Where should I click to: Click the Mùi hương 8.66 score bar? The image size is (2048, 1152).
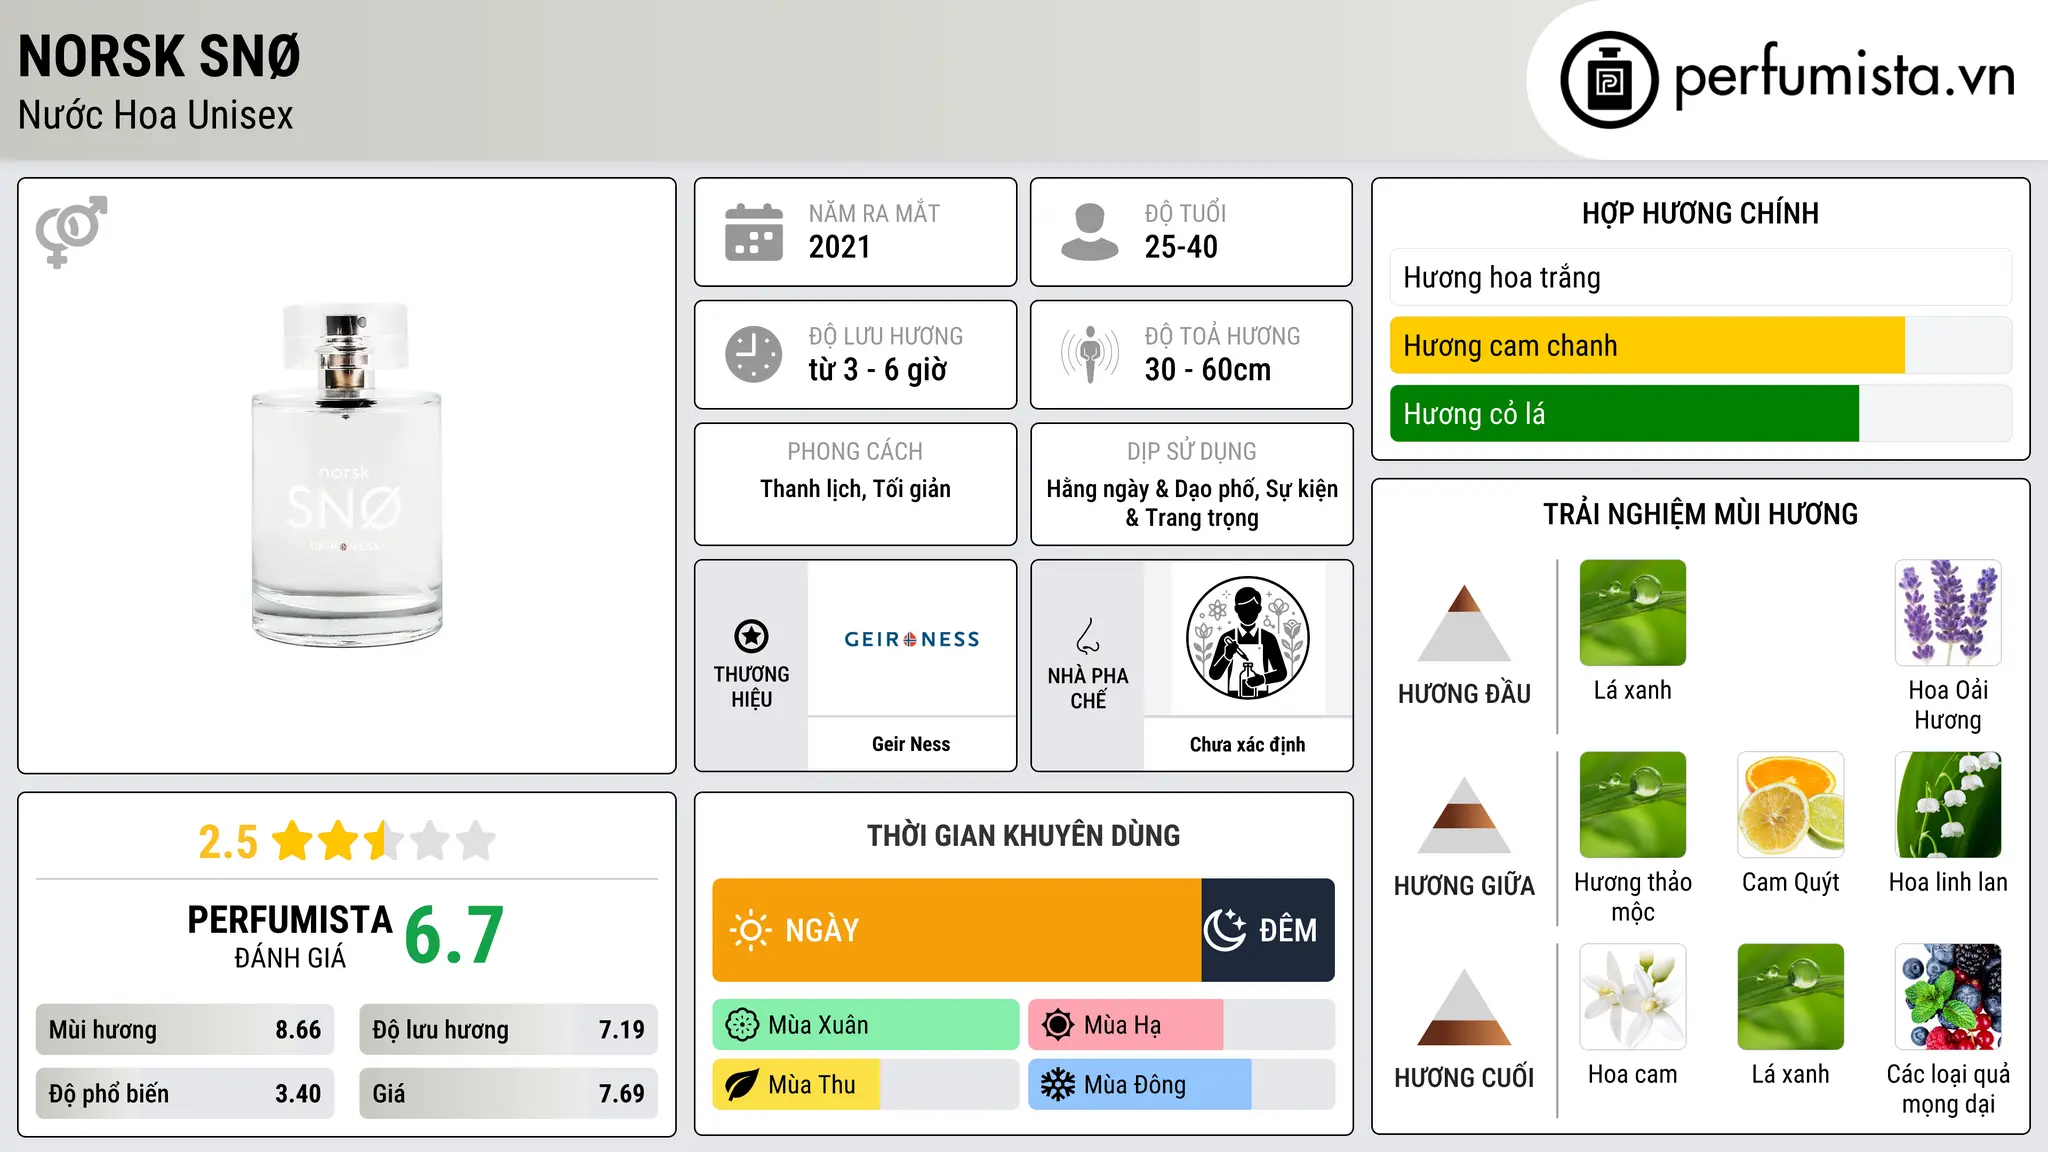185,1030
